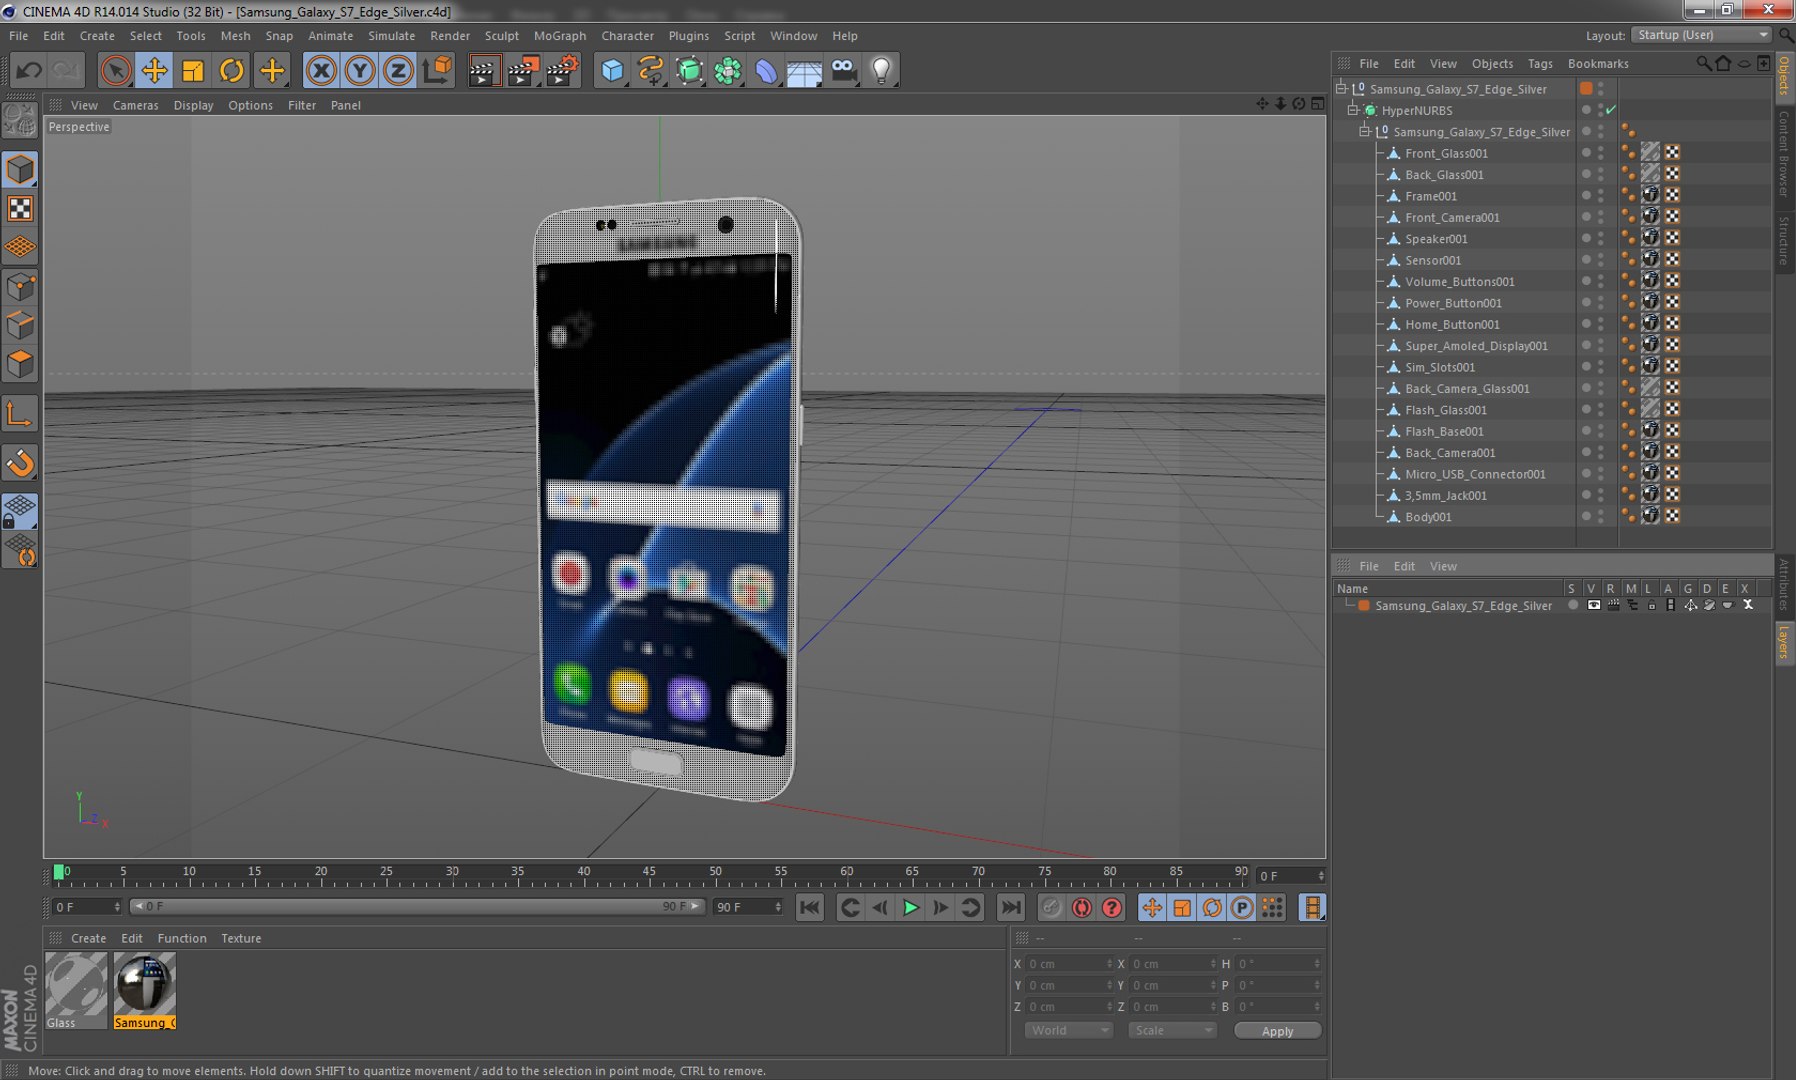Click the coordinate system icon
The image size is (1796, 1080).
tap(437, 70)
